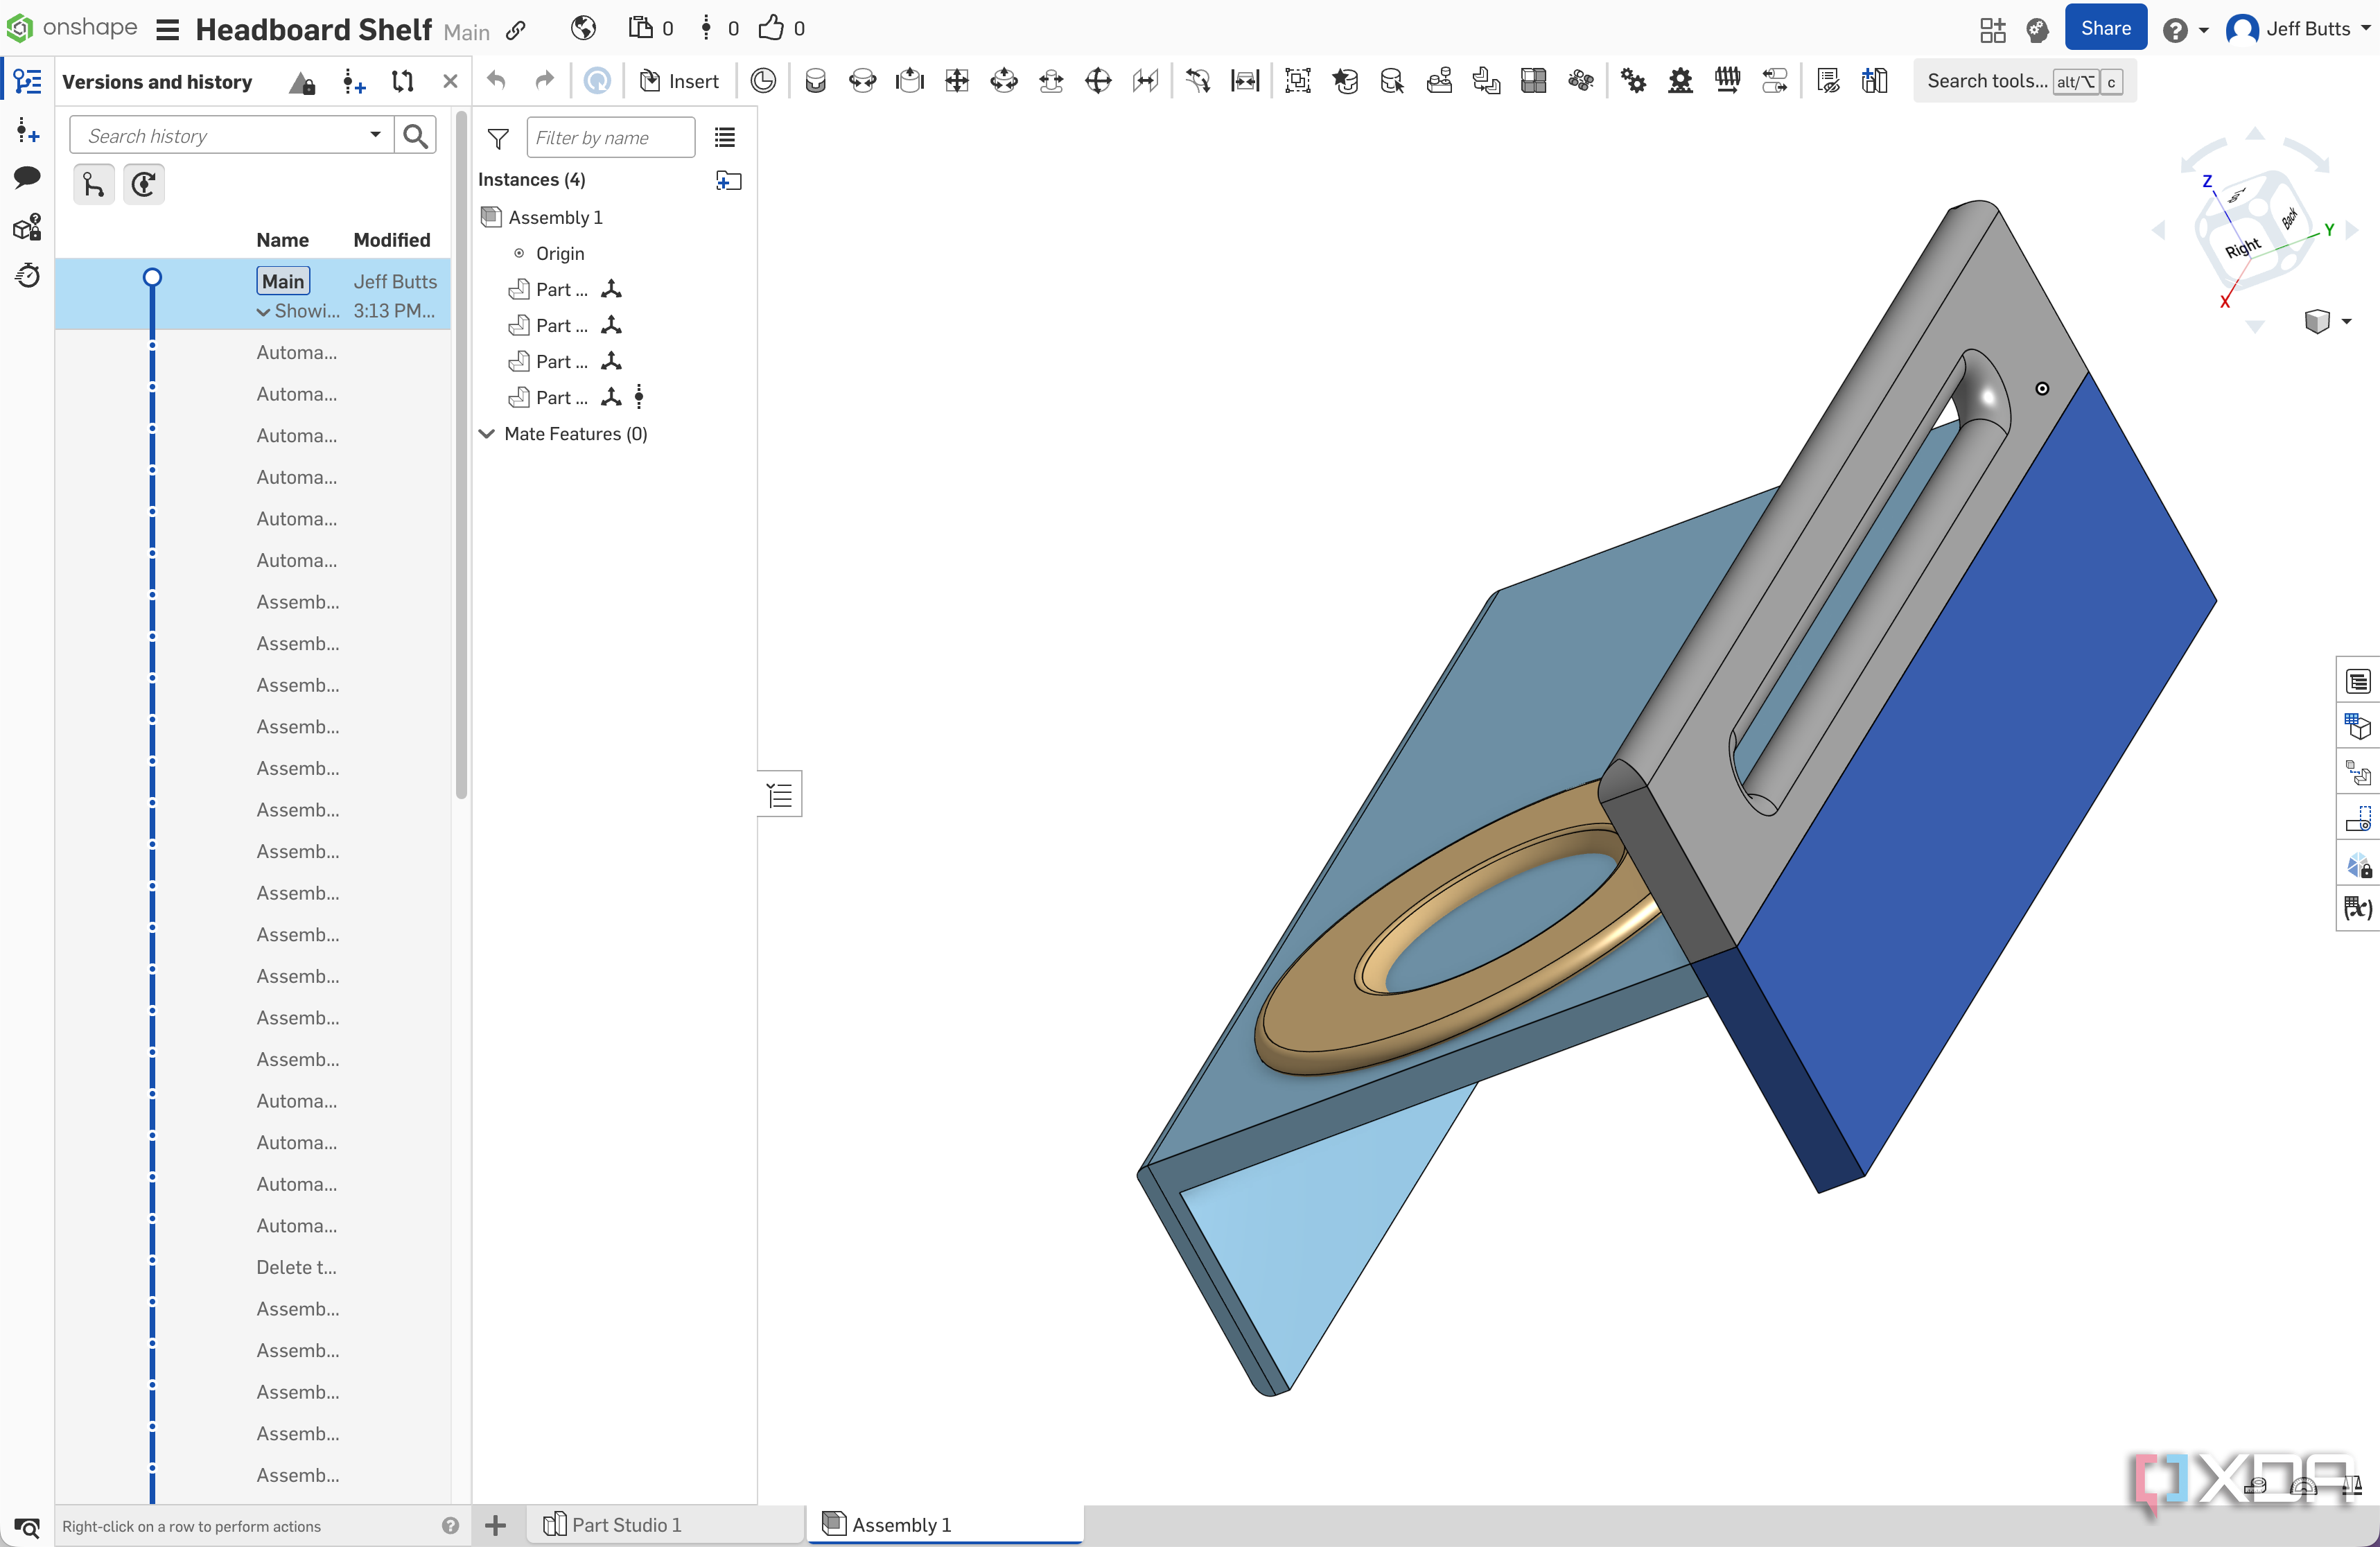Click the blue Share button
This screenshot has height=1547, width=2380.
2105,28
